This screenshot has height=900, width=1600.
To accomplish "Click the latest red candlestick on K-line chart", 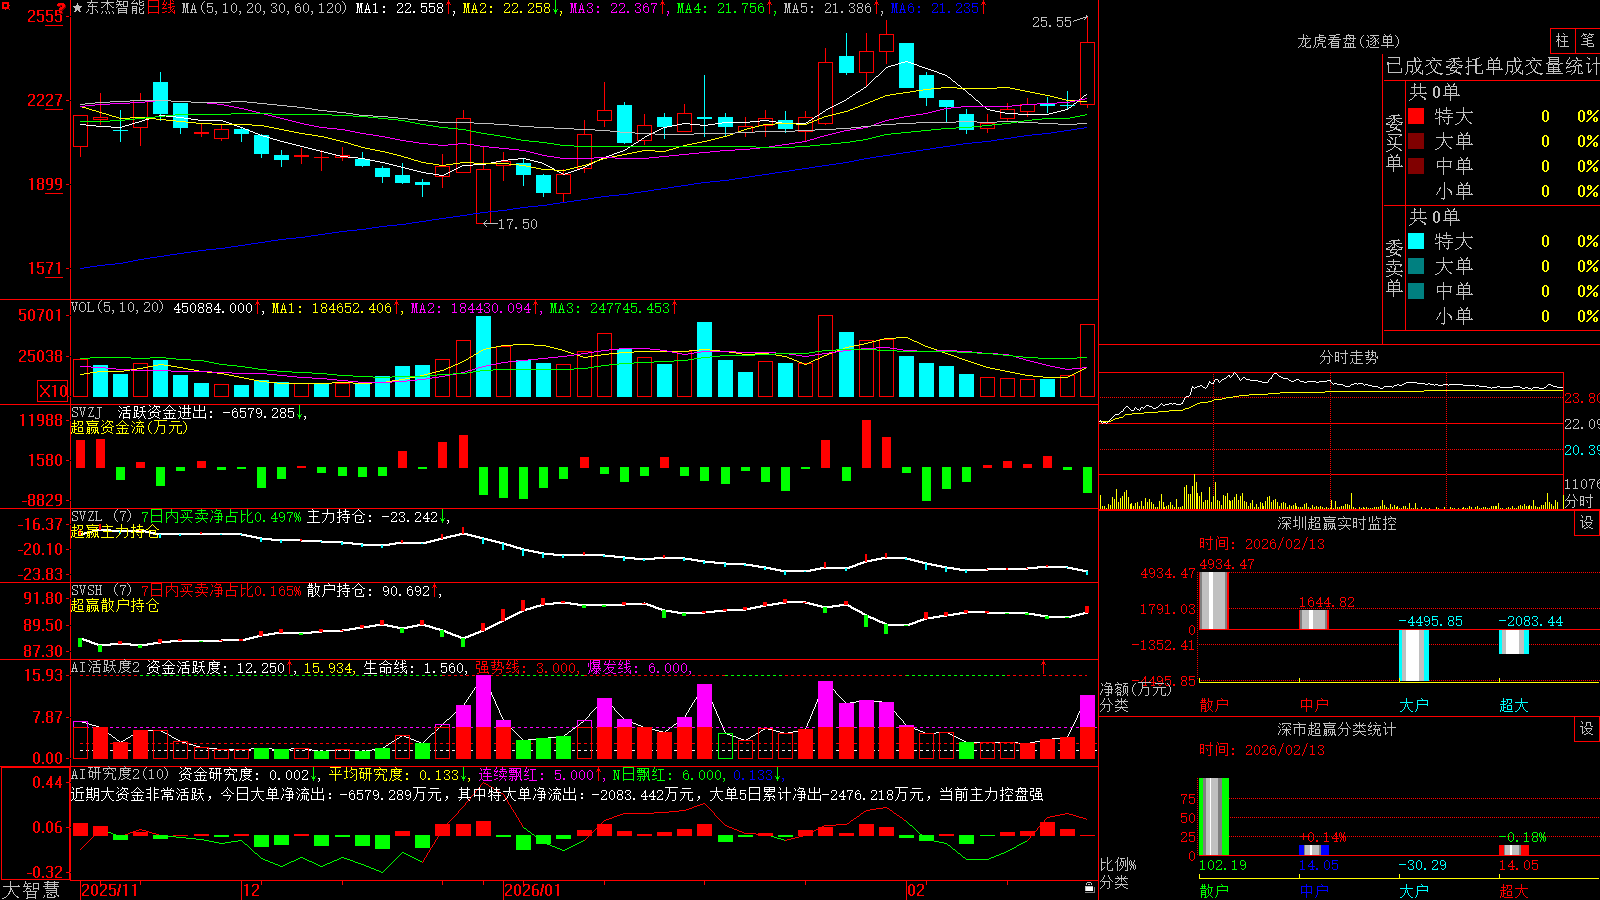I will coord(1087,73).
